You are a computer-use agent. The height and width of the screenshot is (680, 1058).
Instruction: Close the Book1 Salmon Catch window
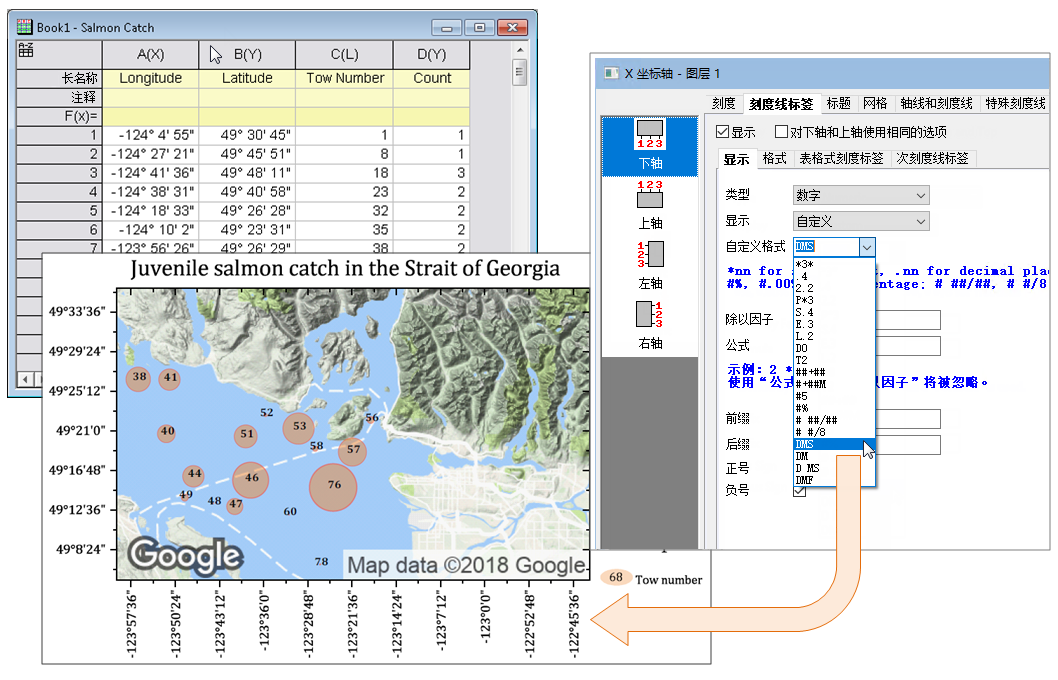point(512,28)
